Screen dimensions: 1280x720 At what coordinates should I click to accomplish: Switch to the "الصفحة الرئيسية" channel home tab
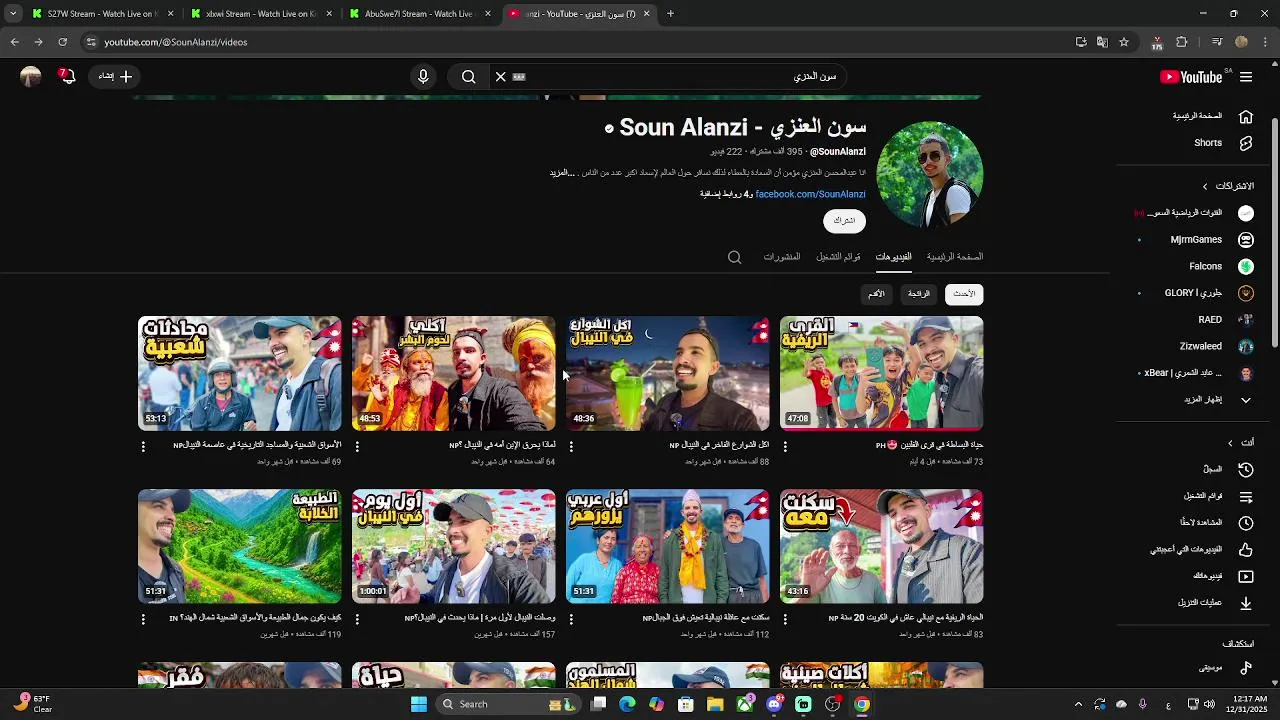[954, 257]
